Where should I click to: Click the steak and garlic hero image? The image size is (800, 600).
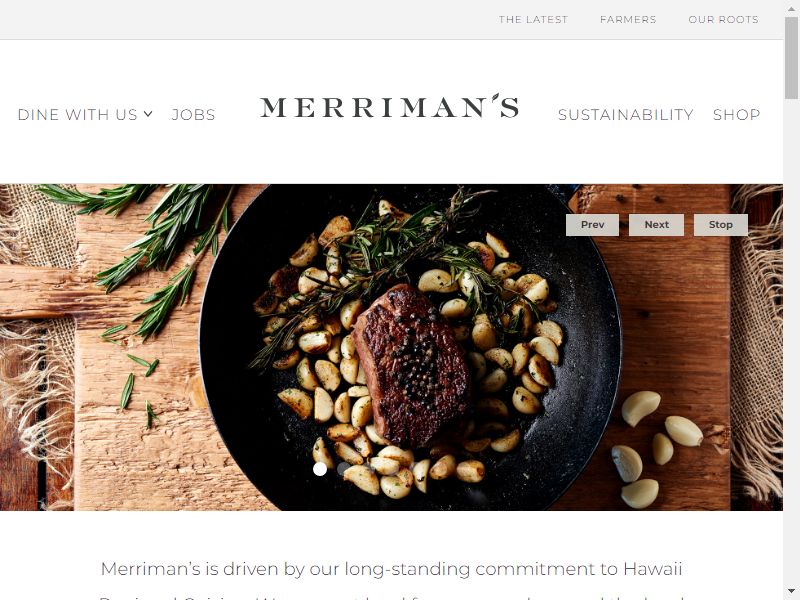[x=391, y=347]
